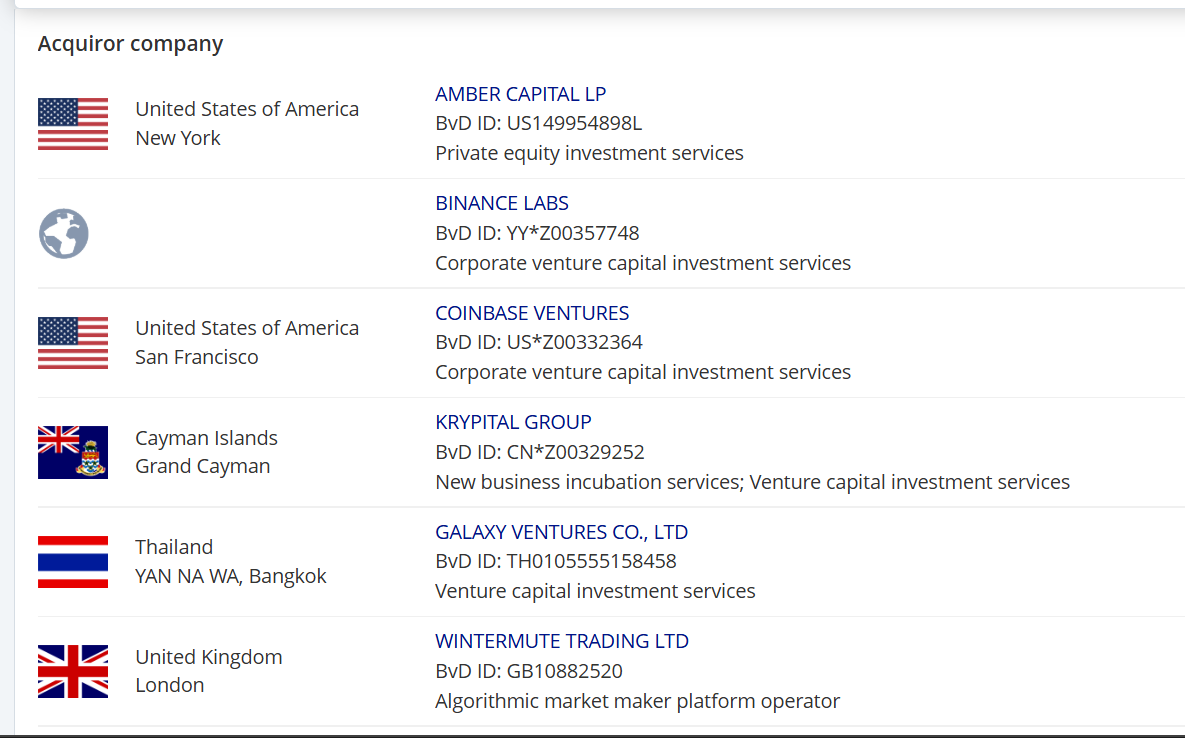This screenshot has height=738, width=1185.
Task: Open the COINBASE VENTURES company link
Action: [x=532, y=313]
